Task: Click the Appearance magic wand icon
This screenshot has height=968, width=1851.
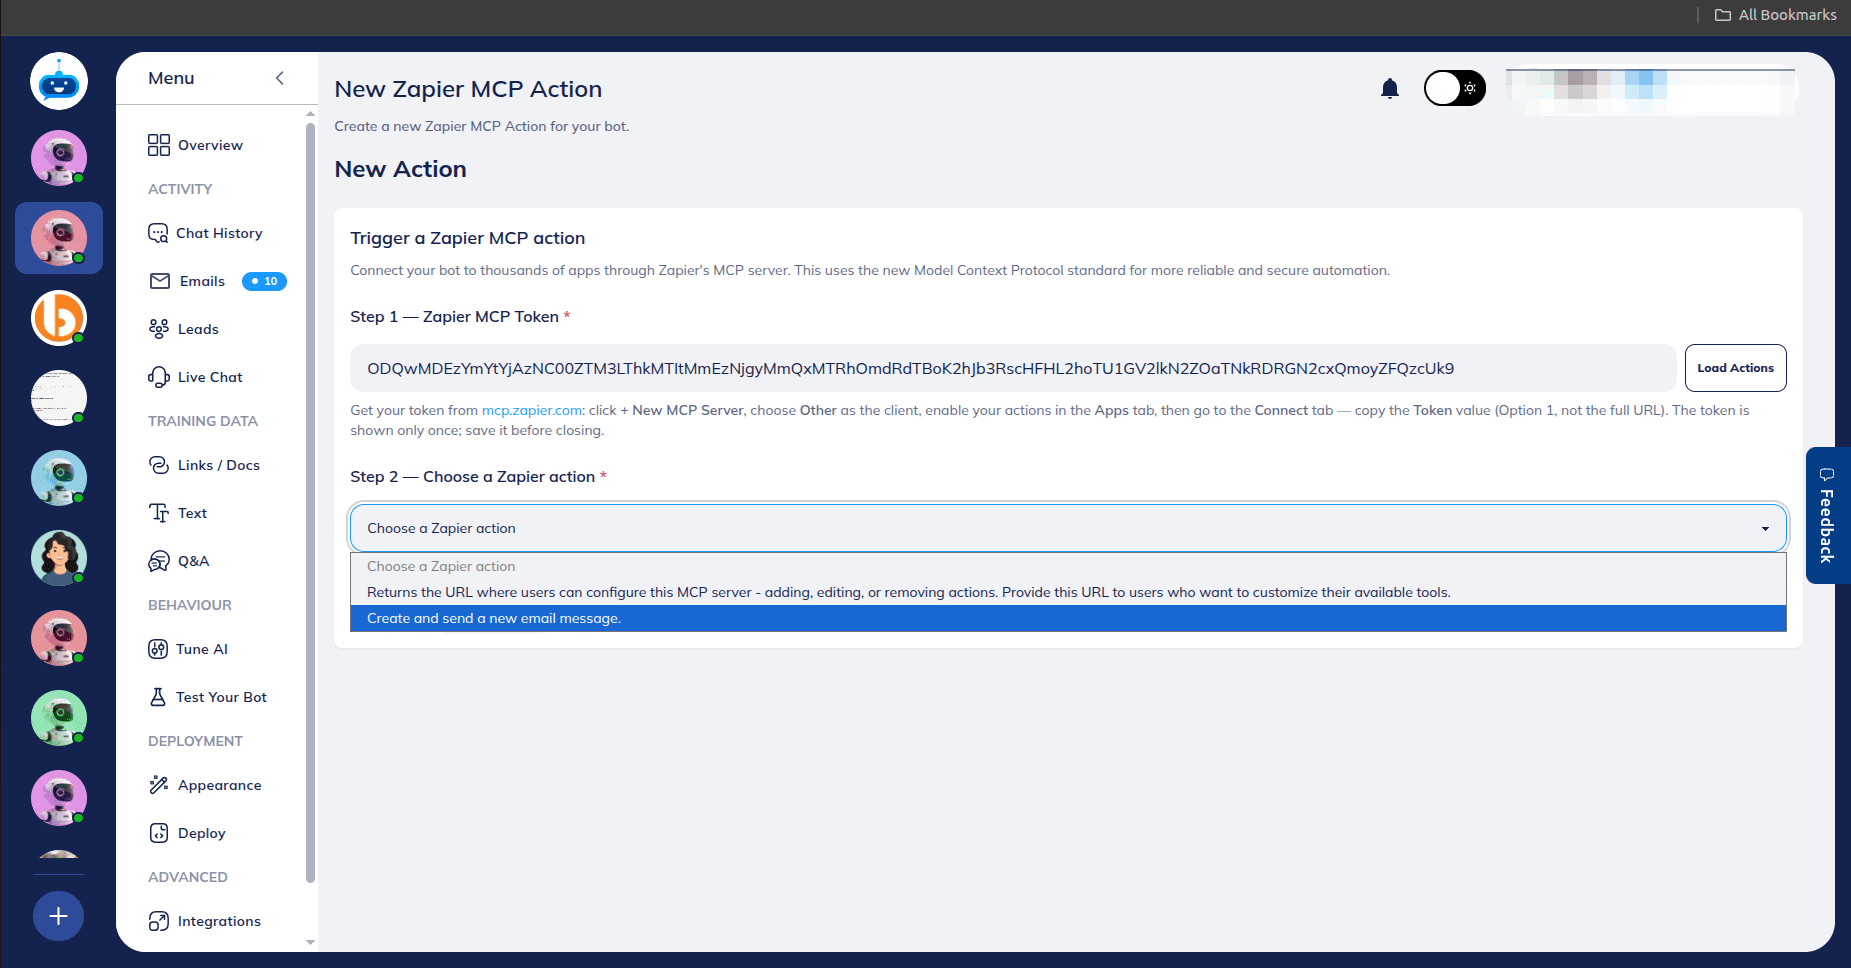Action: pyautogui.click(x=159, y=785)
